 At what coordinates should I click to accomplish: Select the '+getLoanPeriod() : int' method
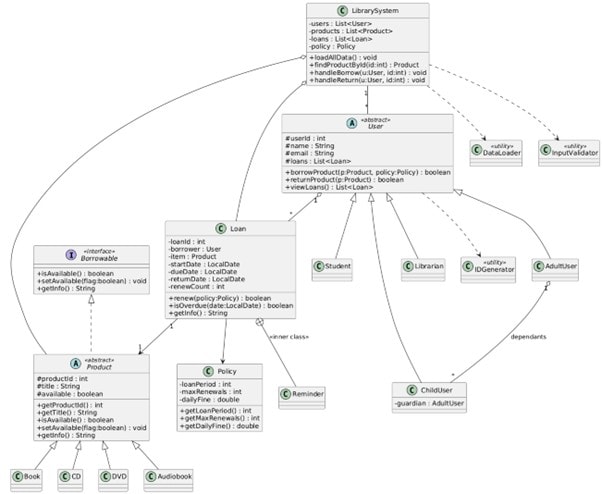[x=215, y=411]
